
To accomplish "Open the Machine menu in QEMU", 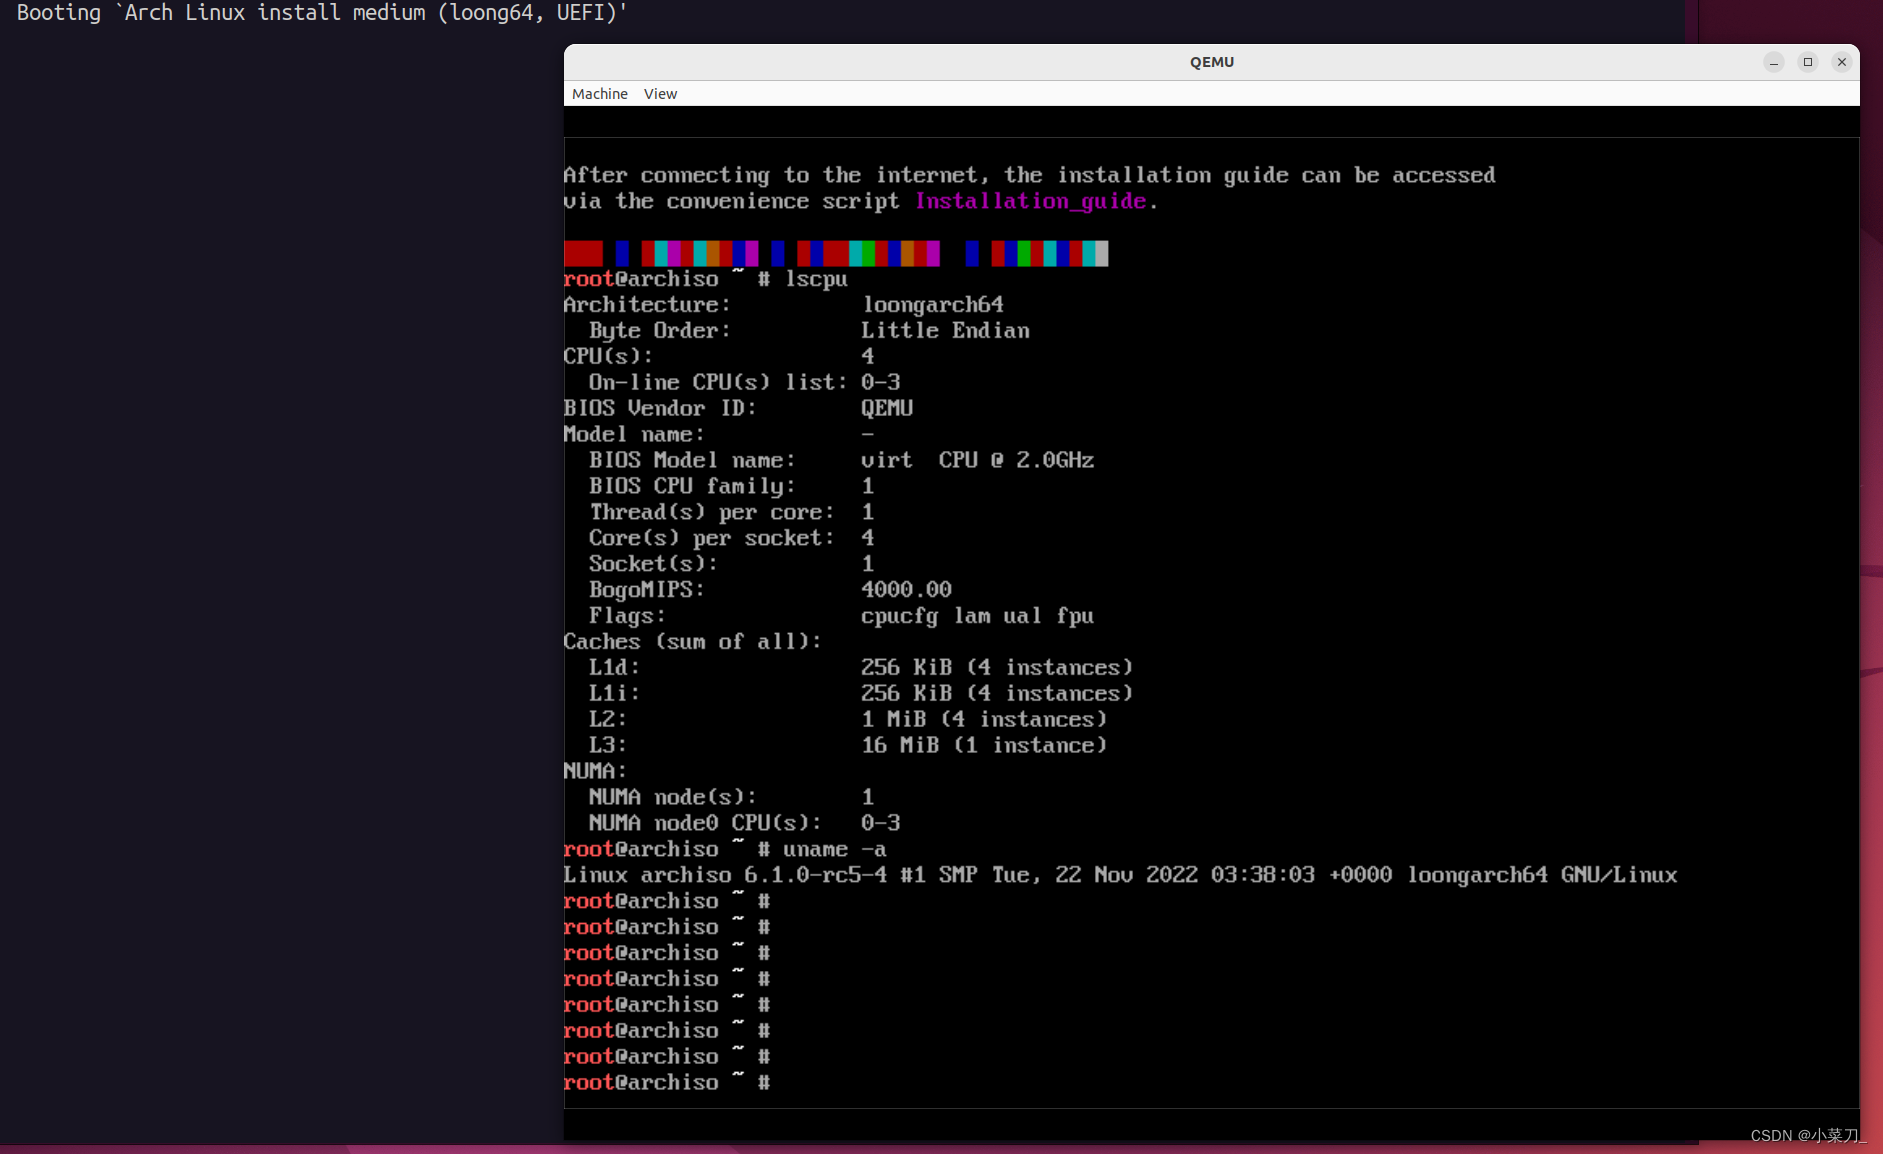I will pos(599,93).
